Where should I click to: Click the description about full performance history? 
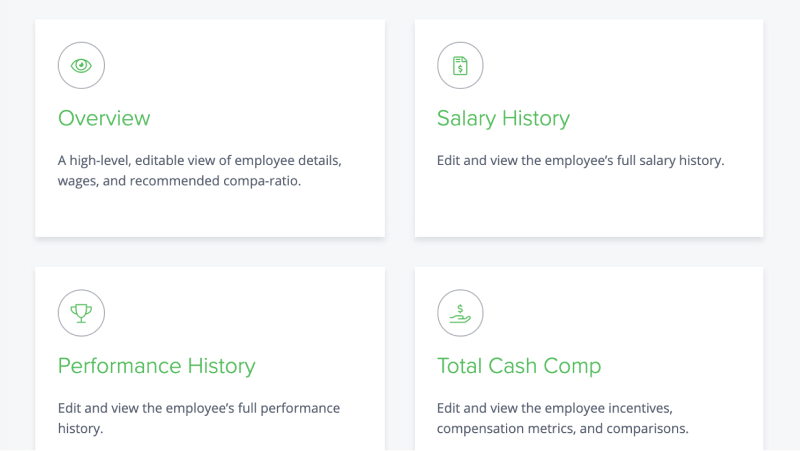click(x=199, y=418)
